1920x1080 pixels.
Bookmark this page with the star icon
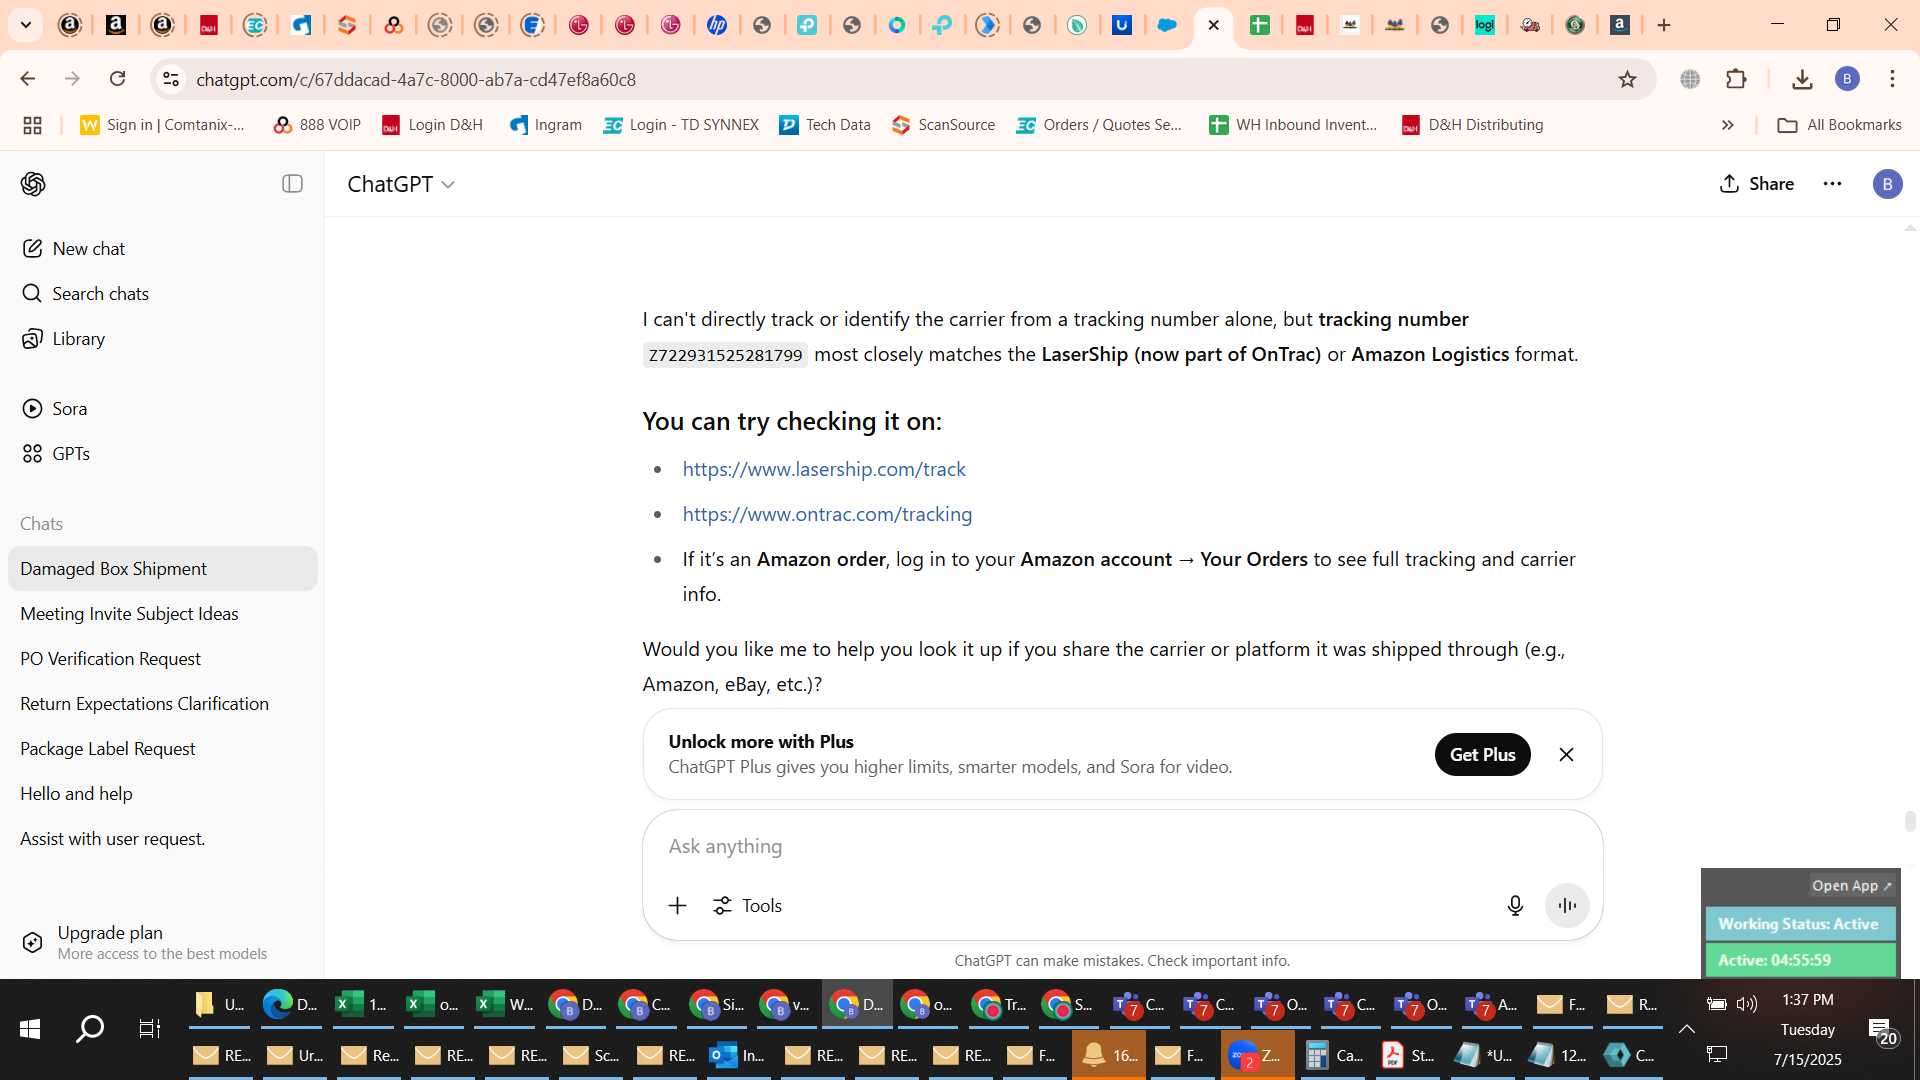(x=1627, y=79)
